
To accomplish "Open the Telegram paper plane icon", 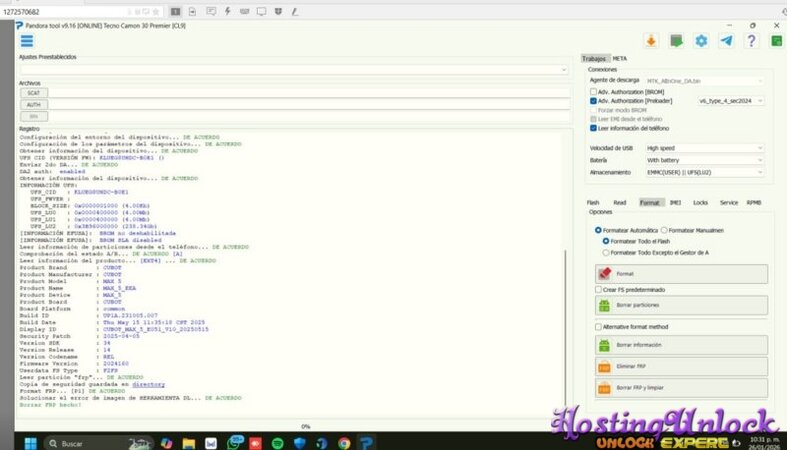I will coord(726,41).
